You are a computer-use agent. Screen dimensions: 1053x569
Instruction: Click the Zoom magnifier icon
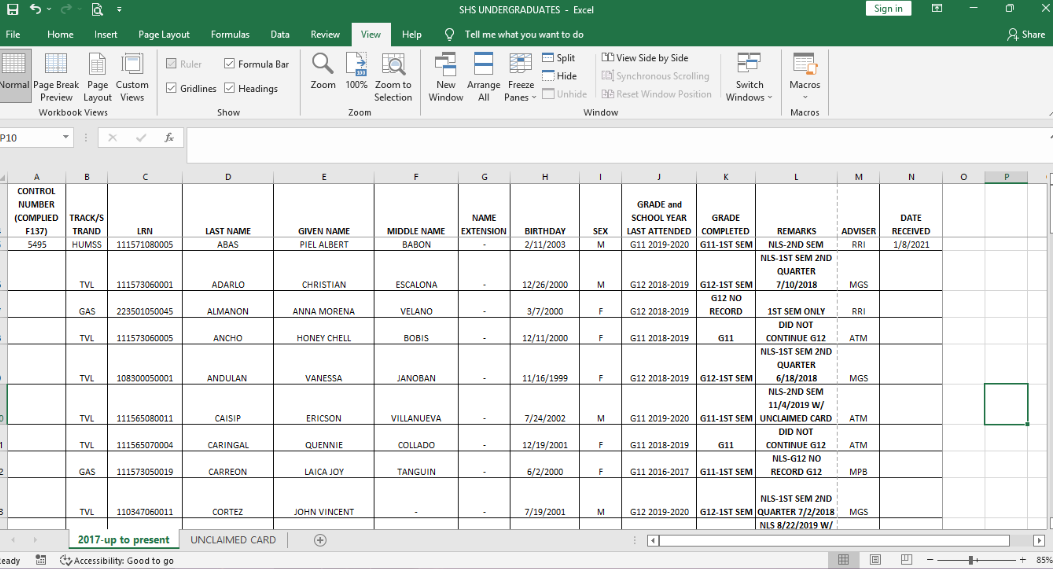tap(322, 65)
